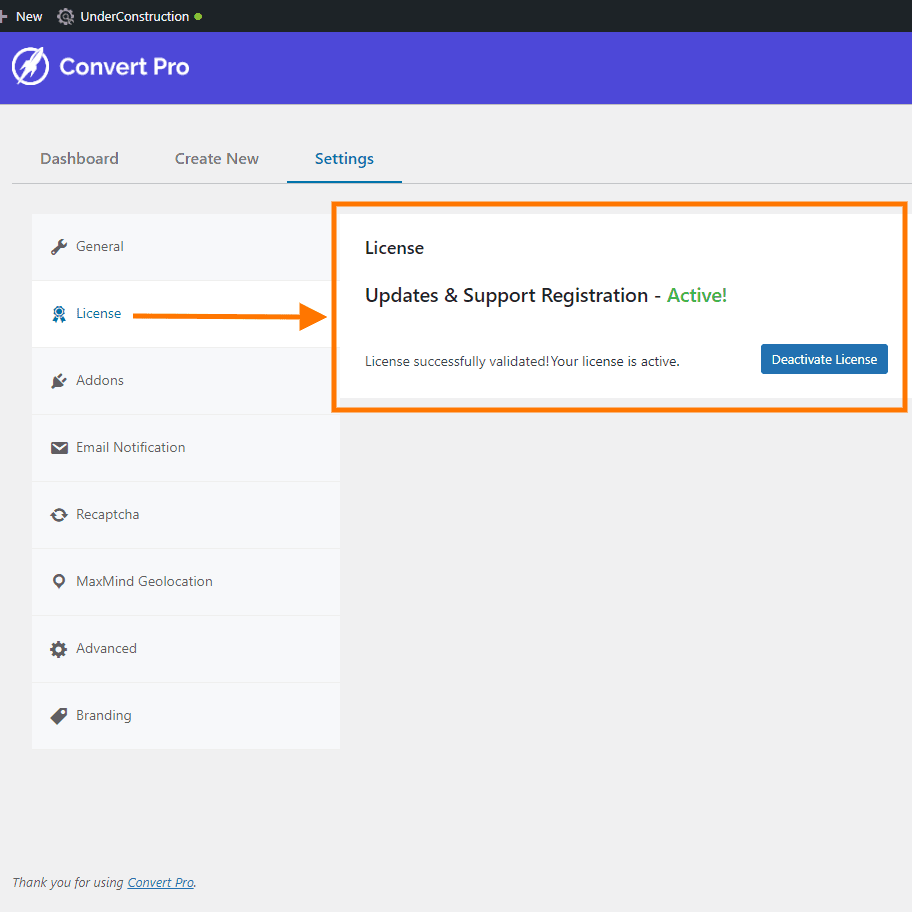Click the green UnderConstruction status dot

pyautogui.click(x=198, y=16)
